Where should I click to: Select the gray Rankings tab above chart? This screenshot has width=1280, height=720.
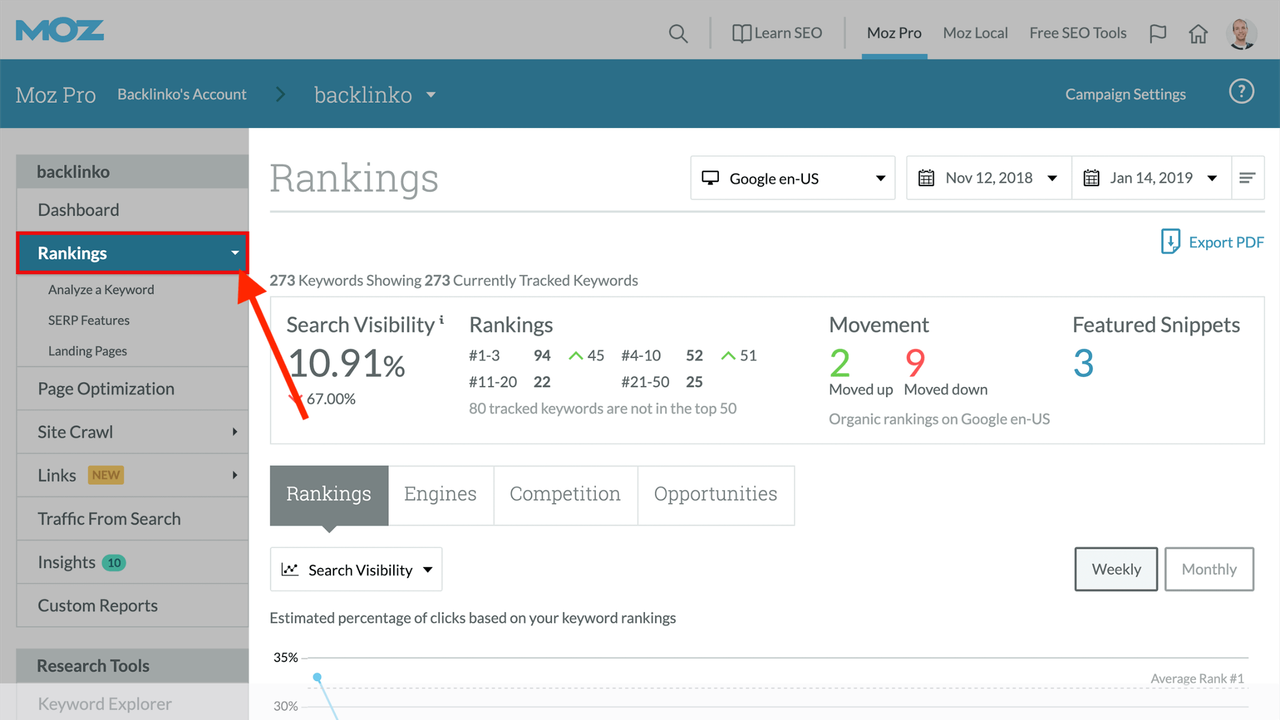click(329, 494)
